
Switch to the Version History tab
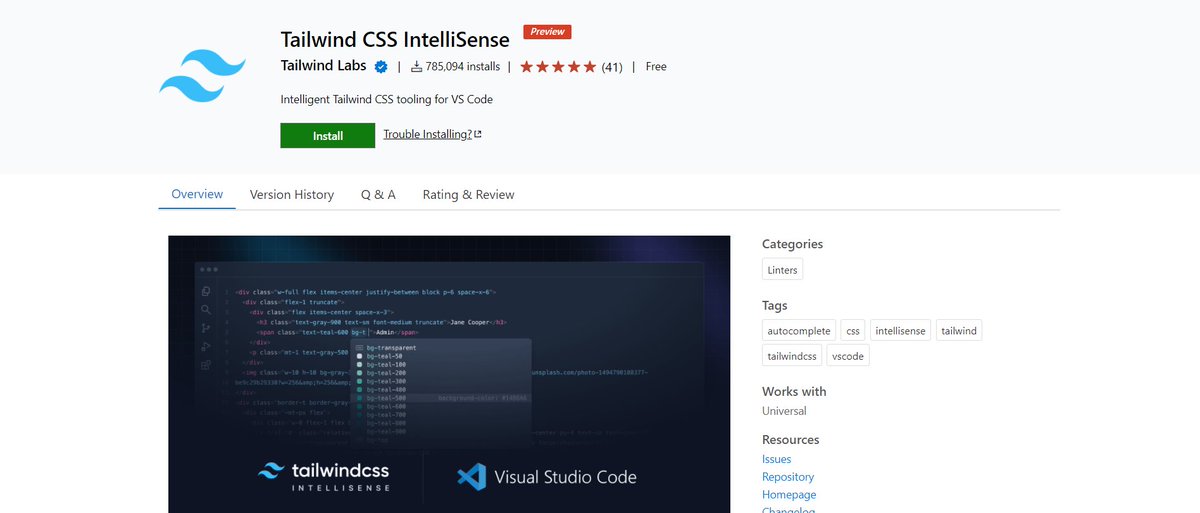[292, 195]
